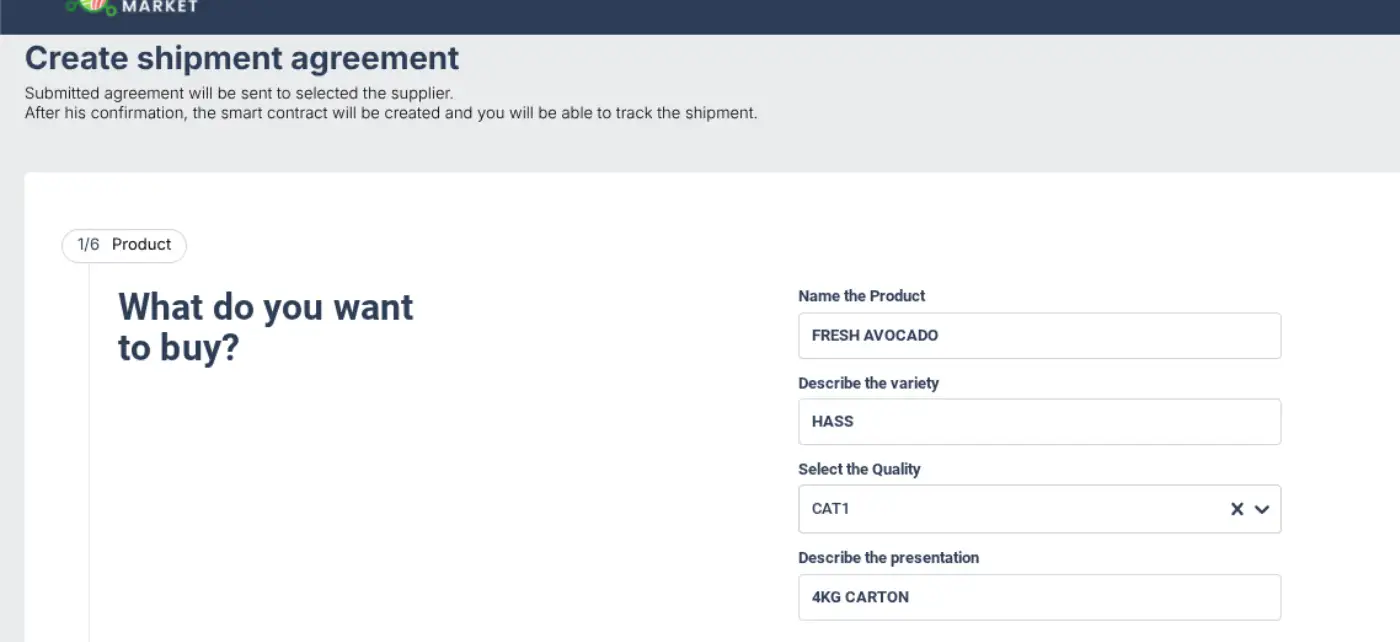The width and height of the screenshot is (1400, 642).
Task: Click the word "Product" in the step indicator
Action: pyautogui.click(x=141, y=245)
